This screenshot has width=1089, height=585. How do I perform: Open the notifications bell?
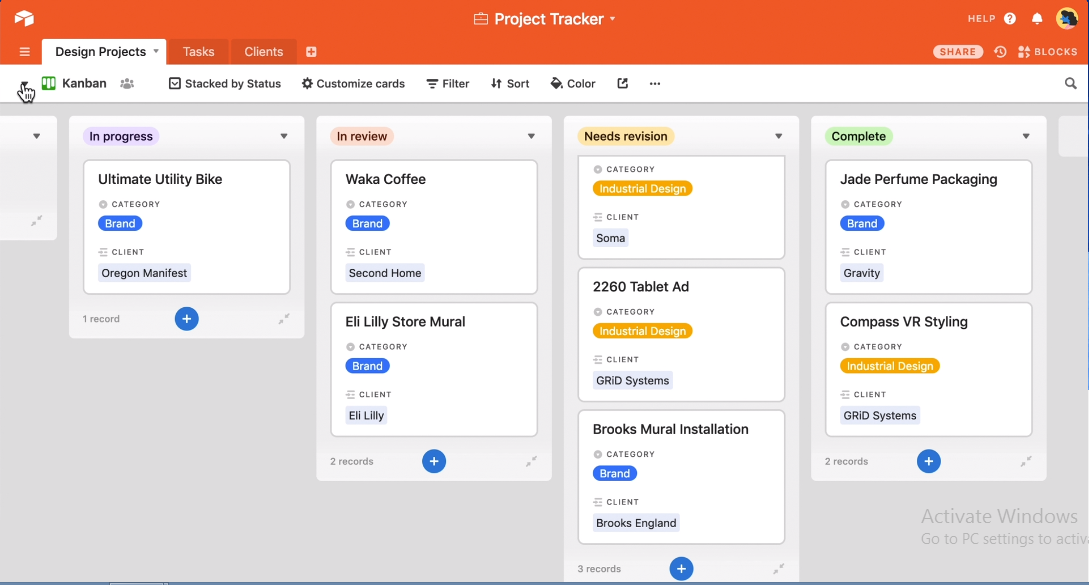(1037, 18)
